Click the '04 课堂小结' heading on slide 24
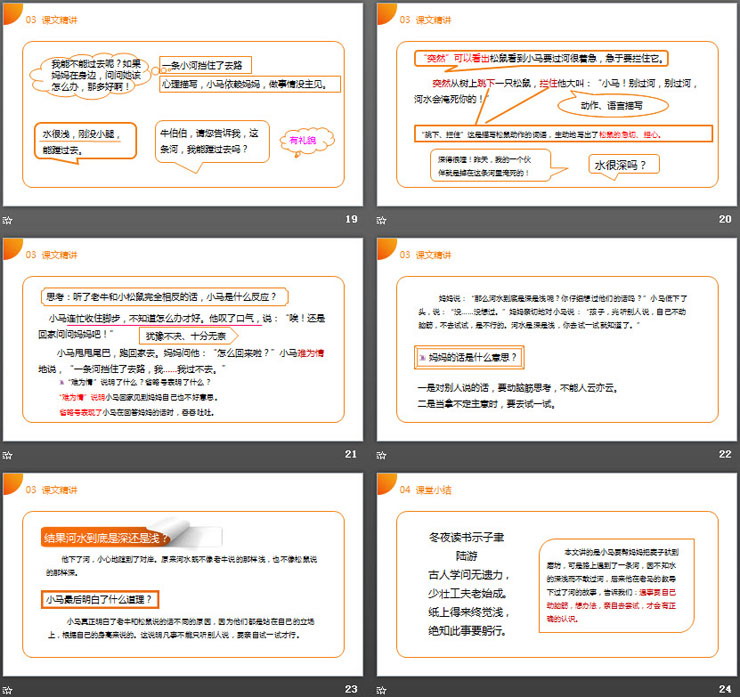The image size is (740, 697). point(425,490)
